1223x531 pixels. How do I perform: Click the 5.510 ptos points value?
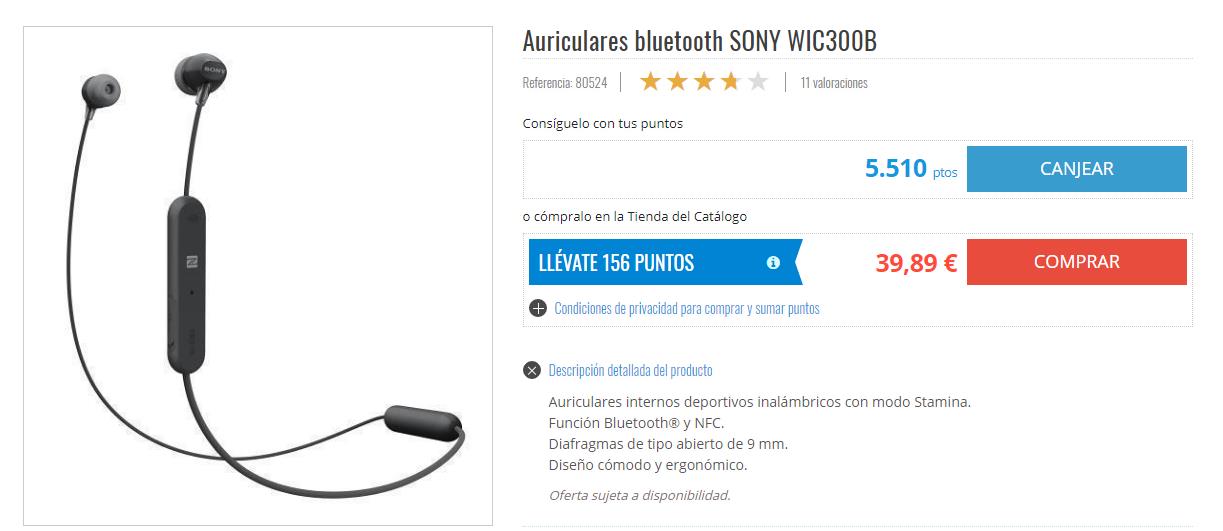pyautogui.click(x=911, y=169)
